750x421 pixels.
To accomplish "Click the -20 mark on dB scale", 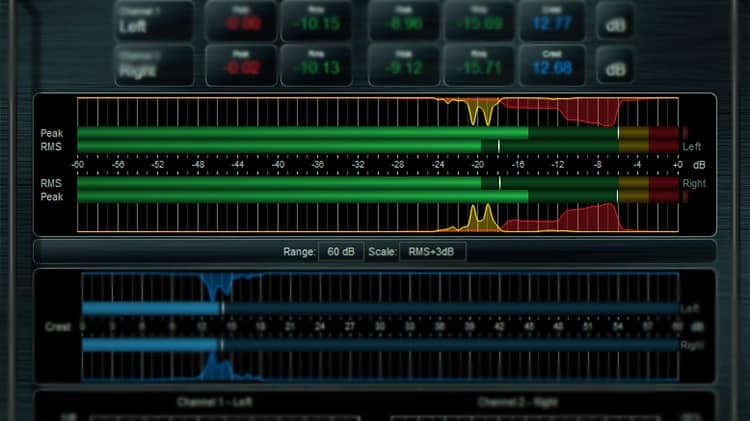I will (x=478, y=165).
